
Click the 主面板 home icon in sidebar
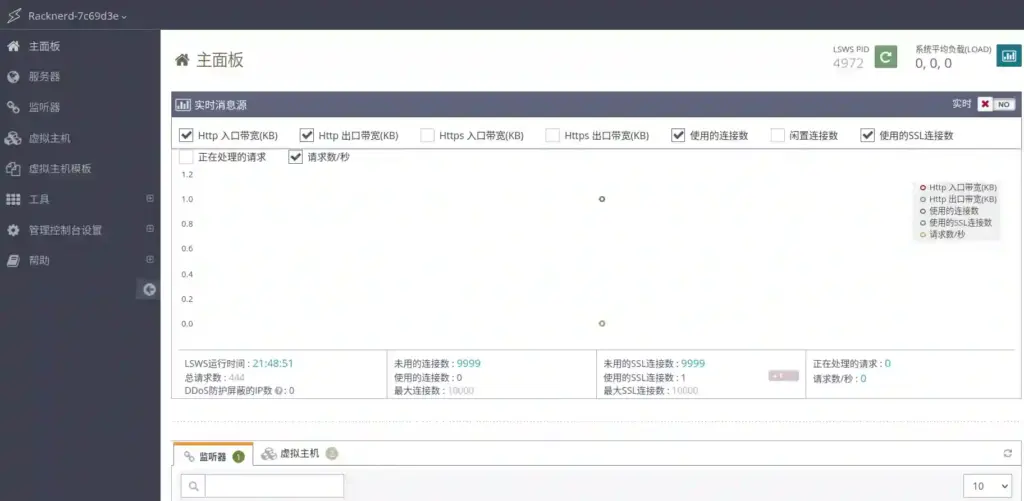[13, 46]
